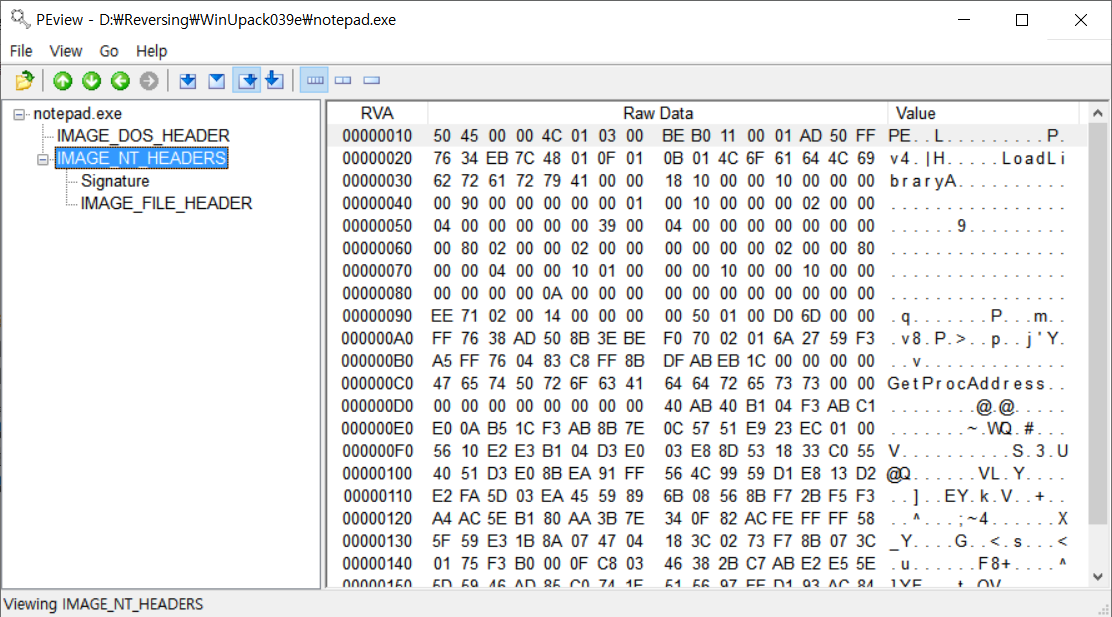Image resolution: width=1112 pixels, height=617 pixels.
Task: Click 'Viewing IMAGE_NT_HEADERS' status bar text
Action: coord(104,604)
